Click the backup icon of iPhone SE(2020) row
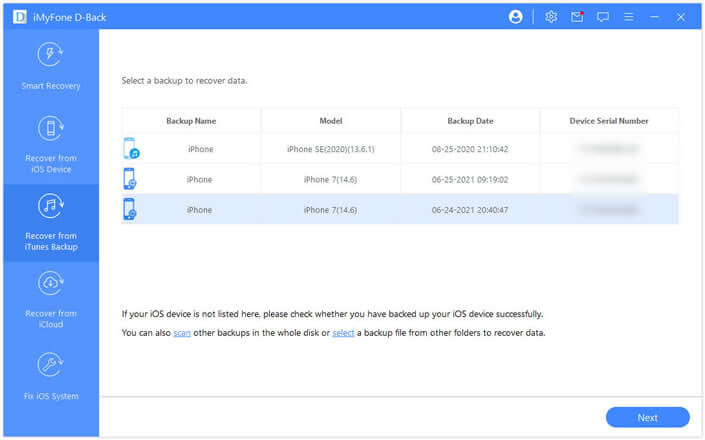 pos(131,148)
